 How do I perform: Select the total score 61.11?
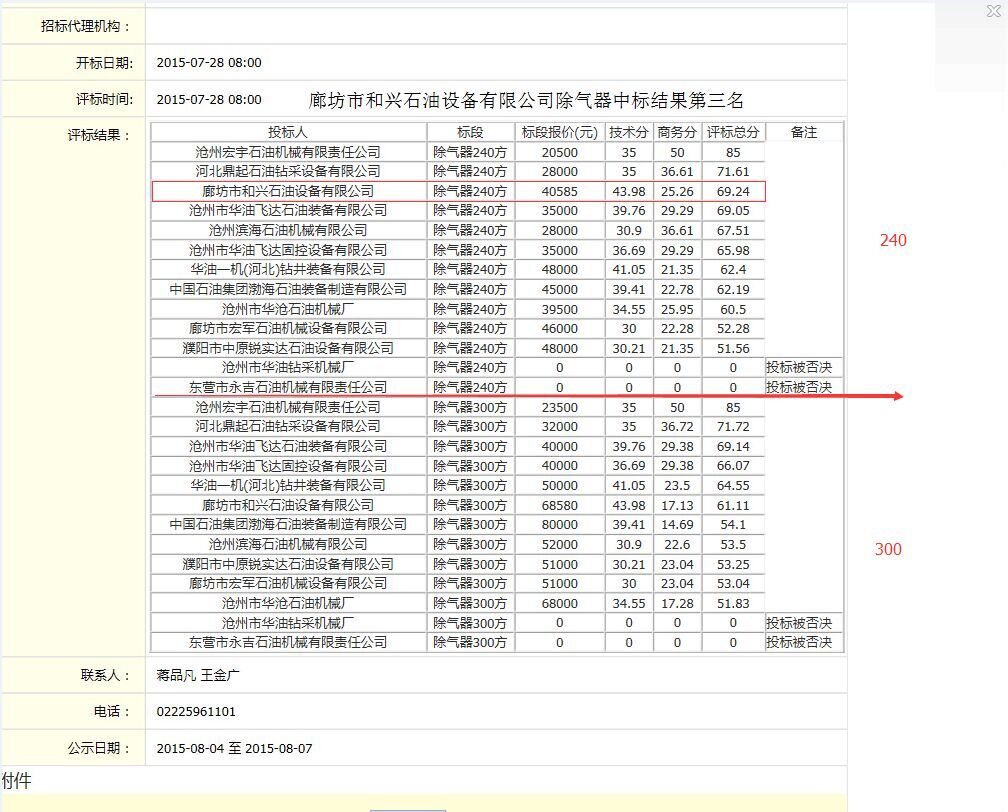tap(733, 506)
